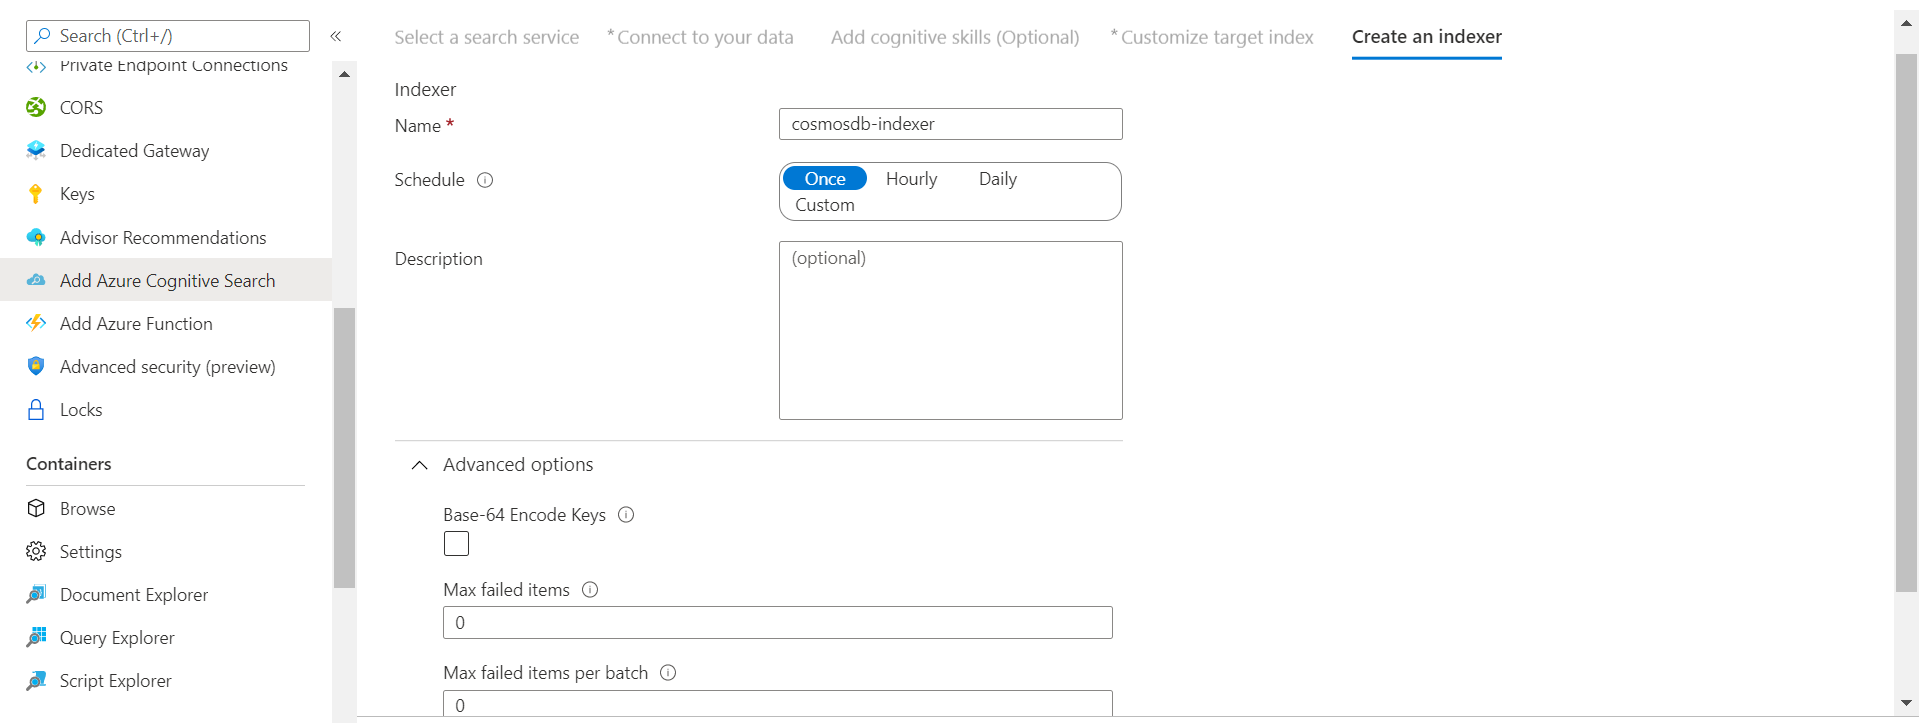This screenshot has width=1919, height=723.
Task: Click the CORS icon in sidebar
Action: (x=36, y=107)
